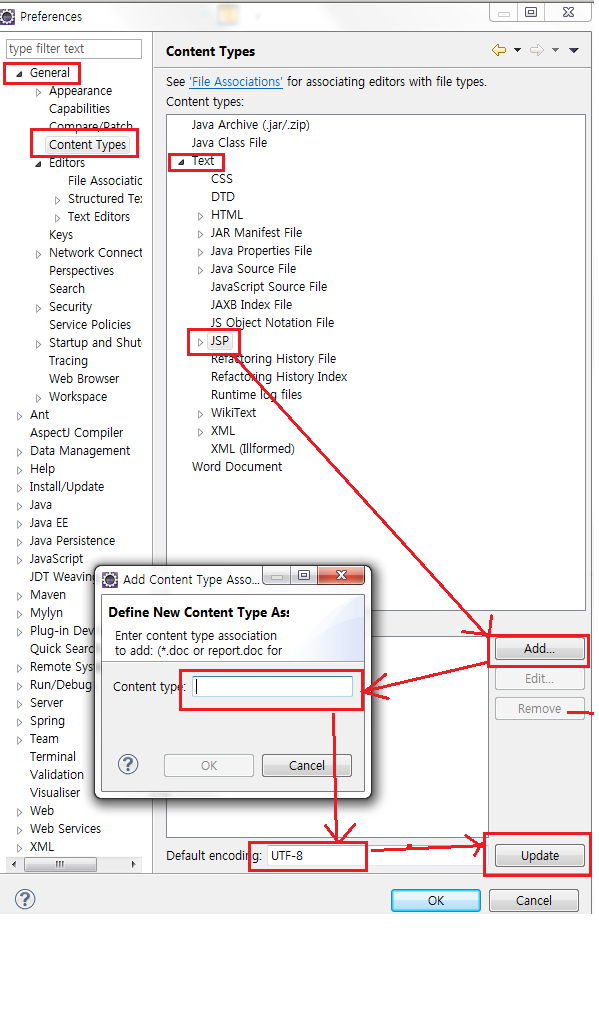Screen dimensions: 599x1023
Task: Click the help icon in Preferences footer
Action: click(x=25, y=899)
